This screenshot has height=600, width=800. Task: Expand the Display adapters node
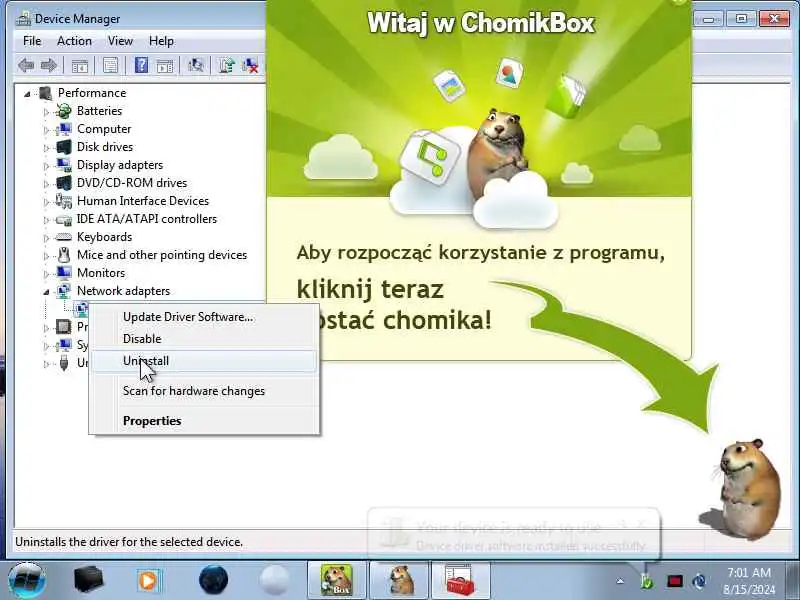pyautogui.click(x=46, y=165)
